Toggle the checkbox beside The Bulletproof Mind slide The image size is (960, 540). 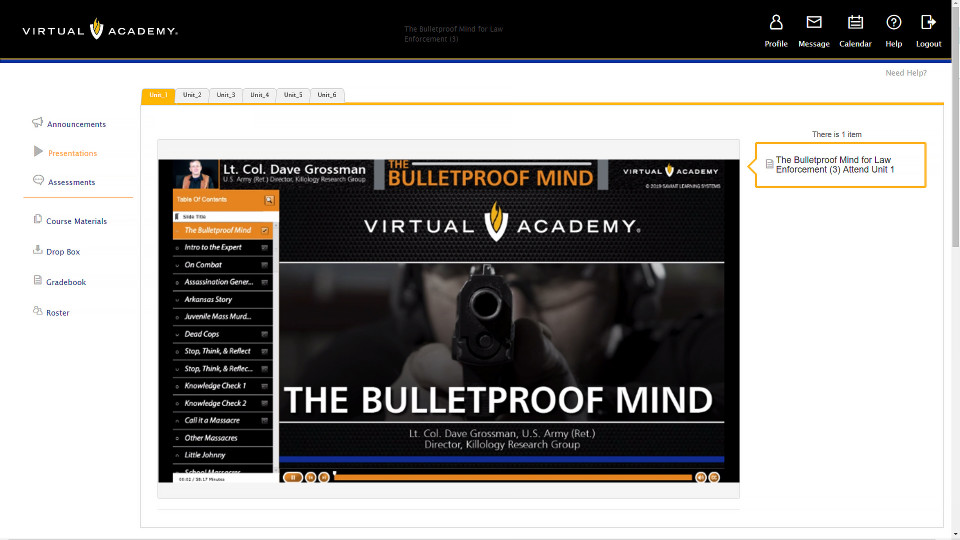click(x=265, y=230)
